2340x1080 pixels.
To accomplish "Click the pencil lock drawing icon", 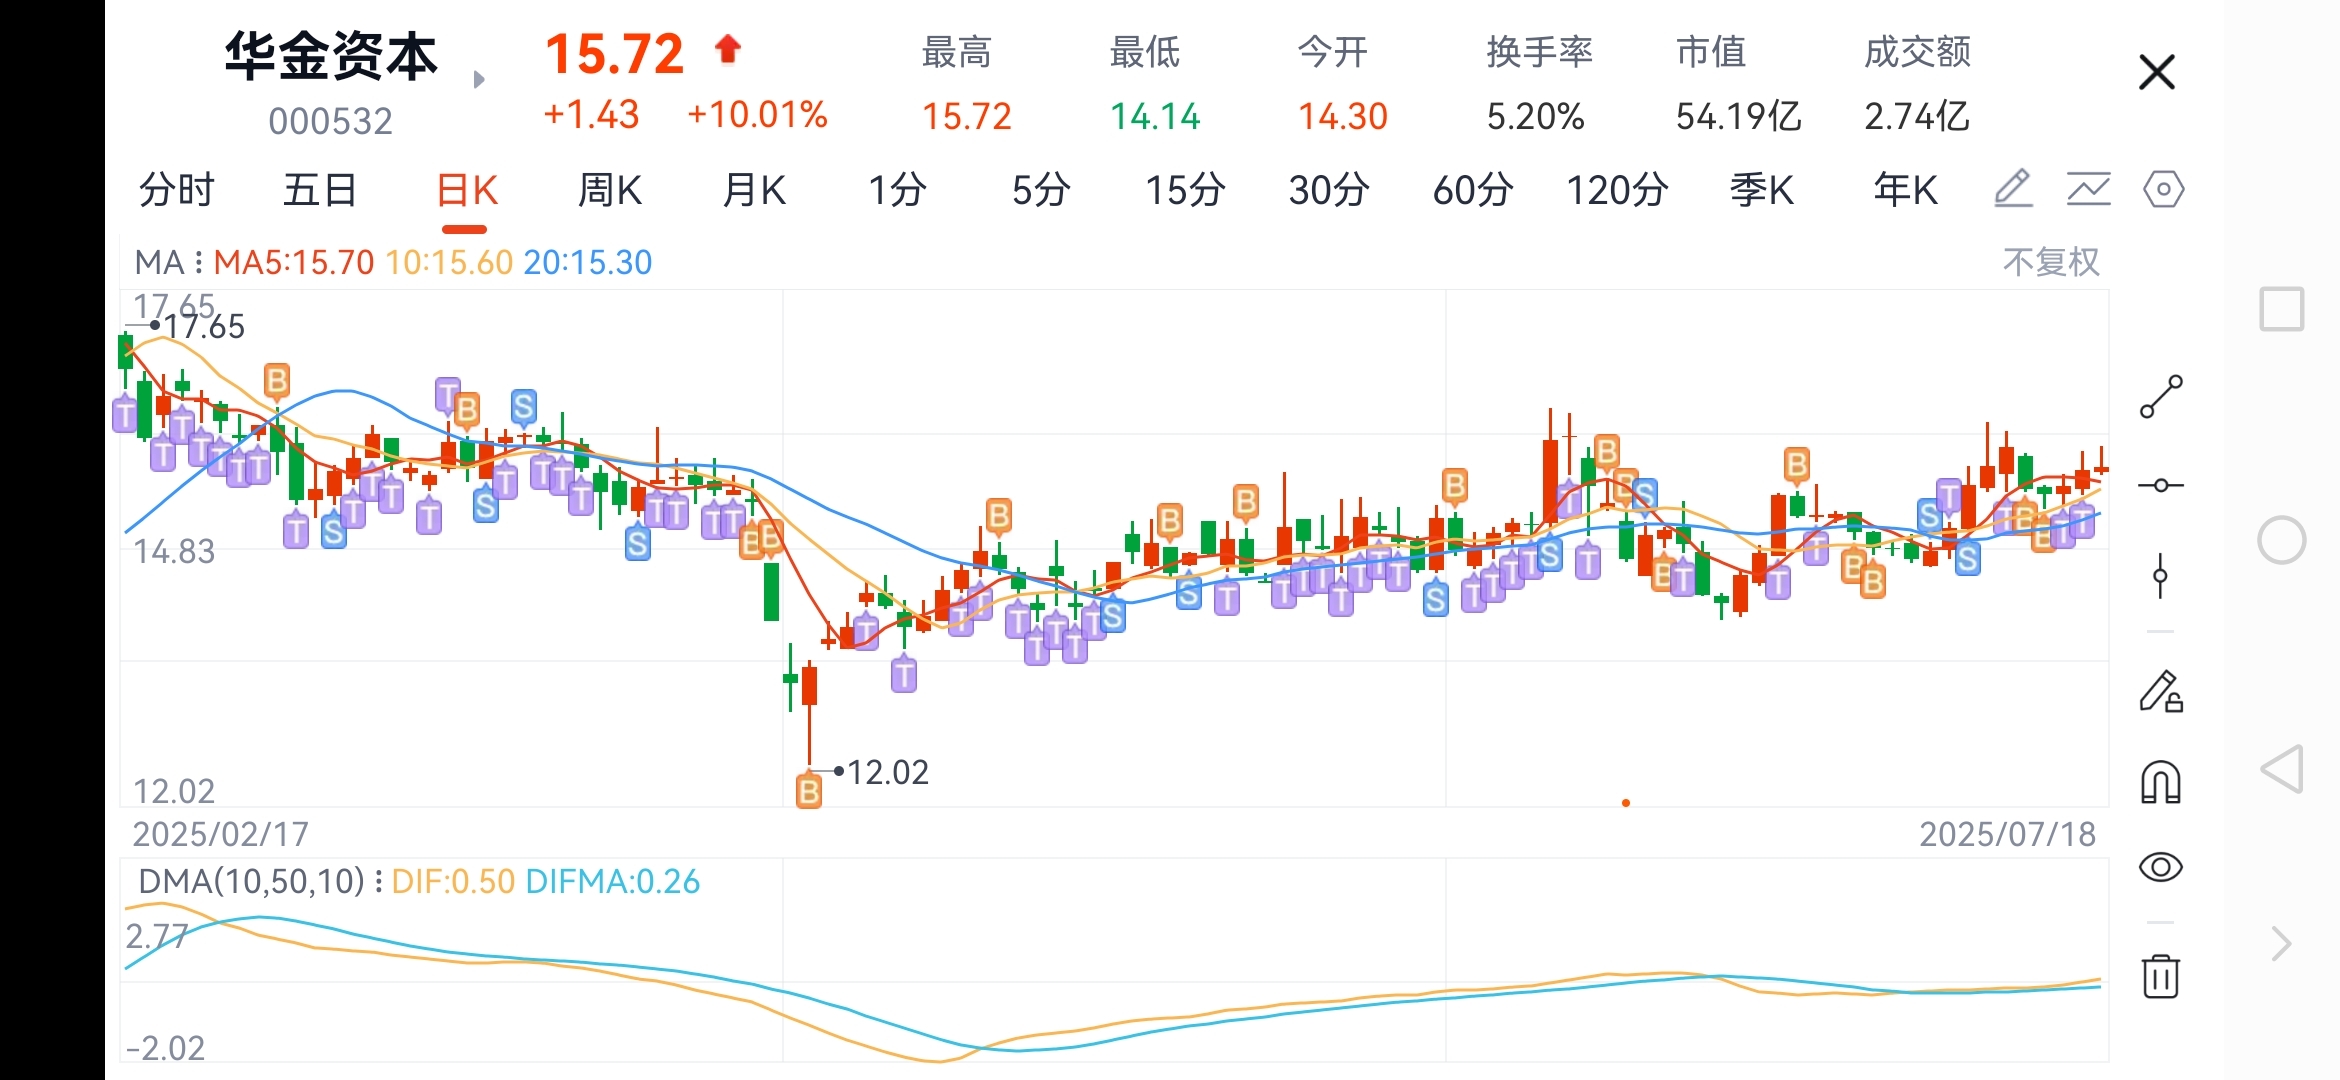I will click(x=2161, y=692).
